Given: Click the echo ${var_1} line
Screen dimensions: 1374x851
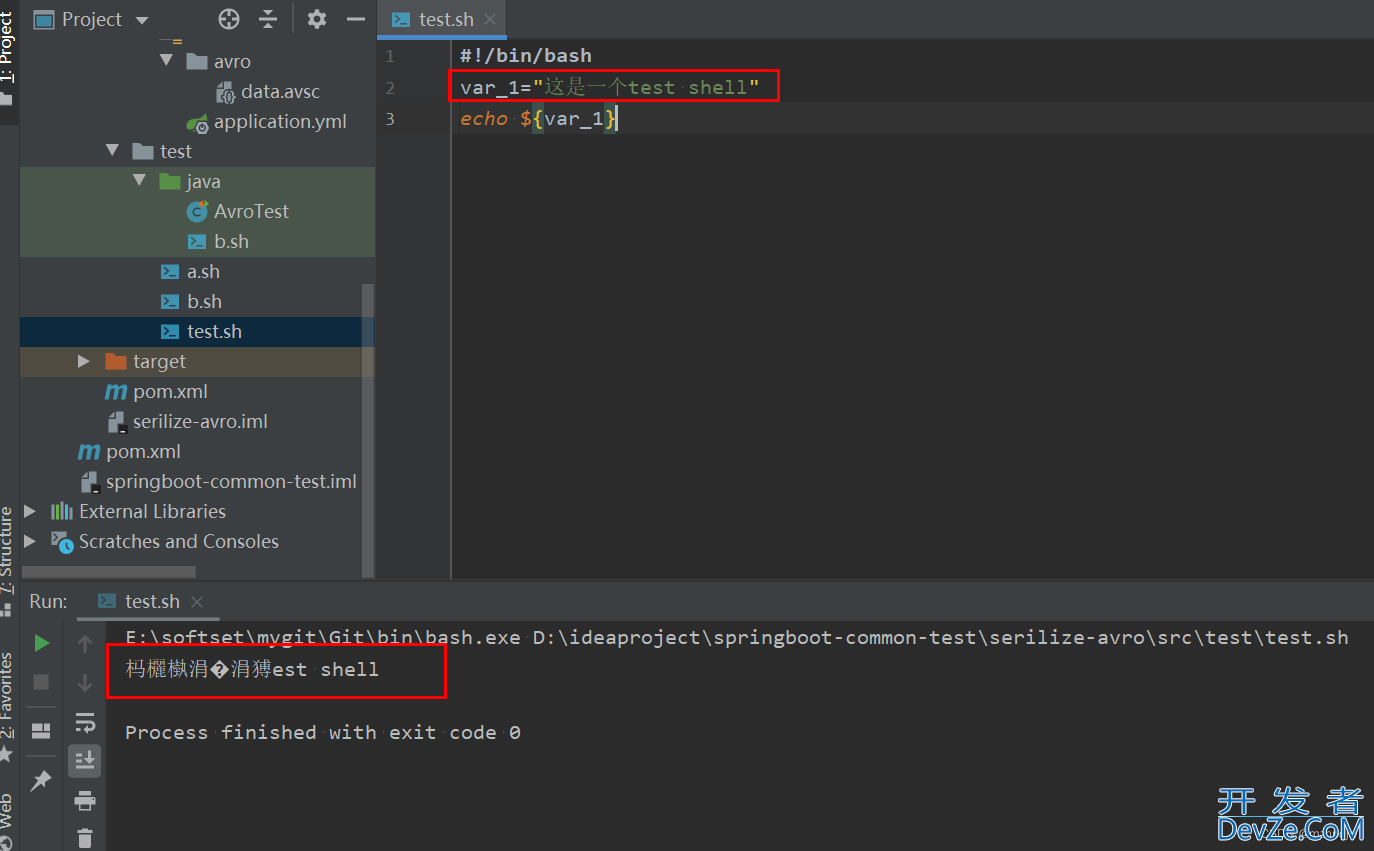Looking at the screenshot, I should [539, 119].
